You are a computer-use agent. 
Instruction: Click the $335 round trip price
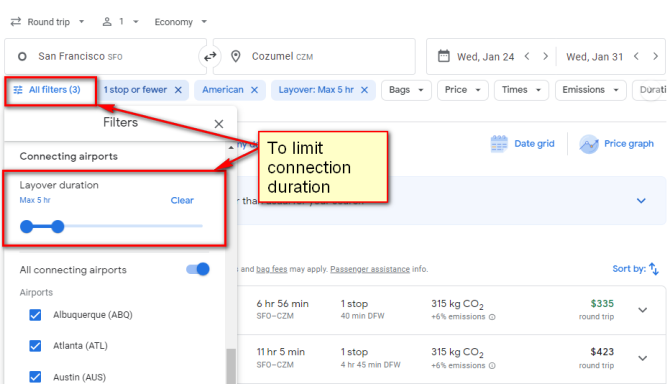602,304
